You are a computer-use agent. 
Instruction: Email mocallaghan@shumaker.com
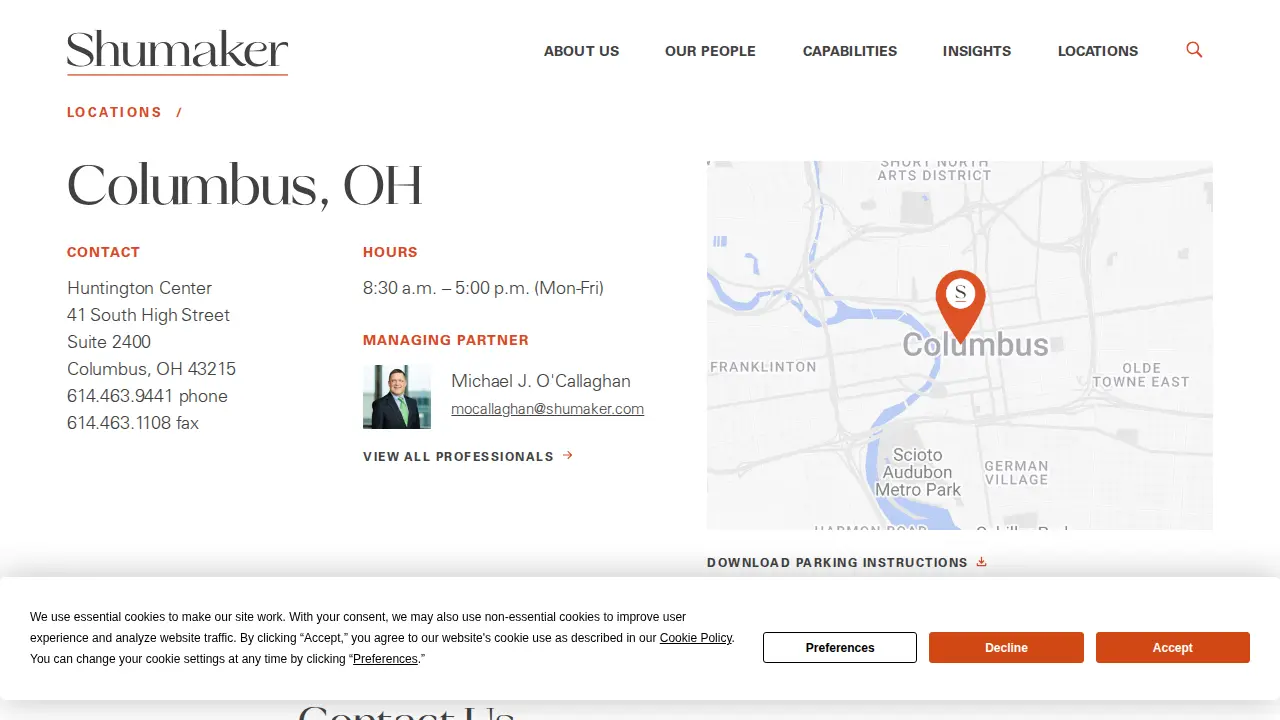(x=547, y=409)
